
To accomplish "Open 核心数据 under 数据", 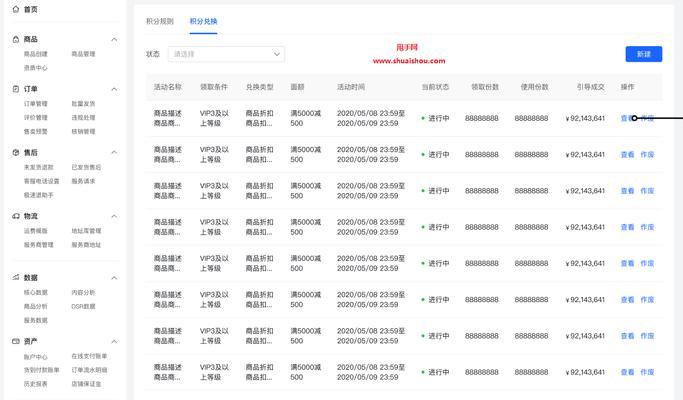I will [36, 292].
